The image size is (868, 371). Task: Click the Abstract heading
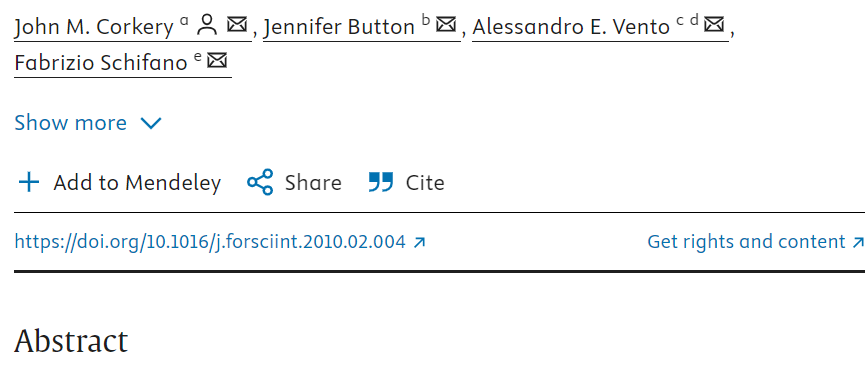pos(71,341)
